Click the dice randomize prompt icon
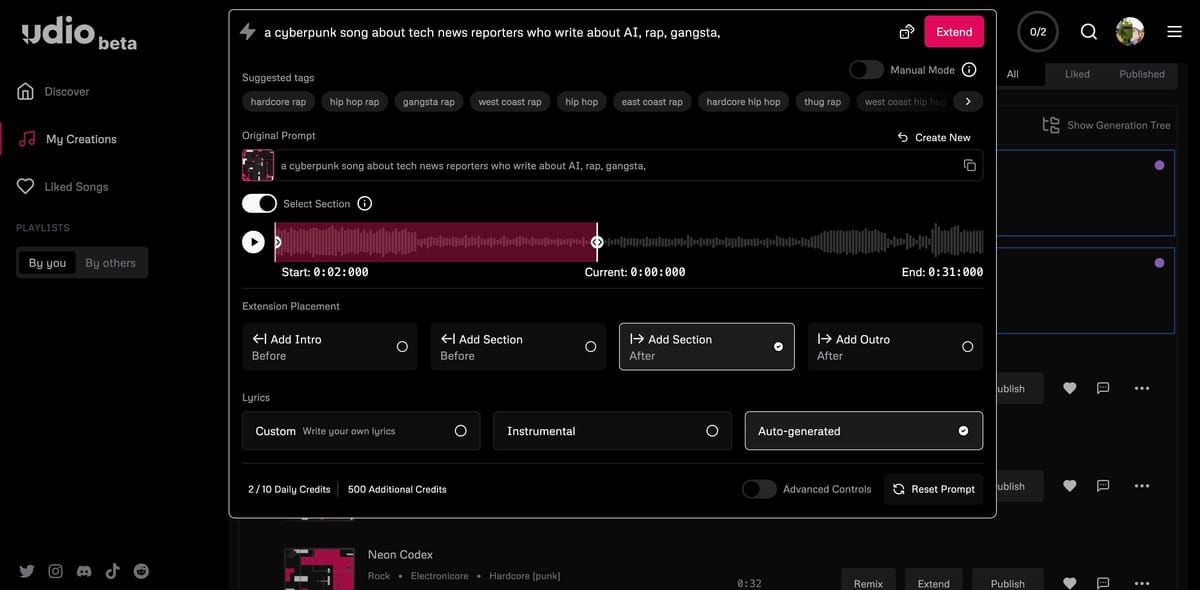The image size is (1200, 590). [x=906, y=31]
